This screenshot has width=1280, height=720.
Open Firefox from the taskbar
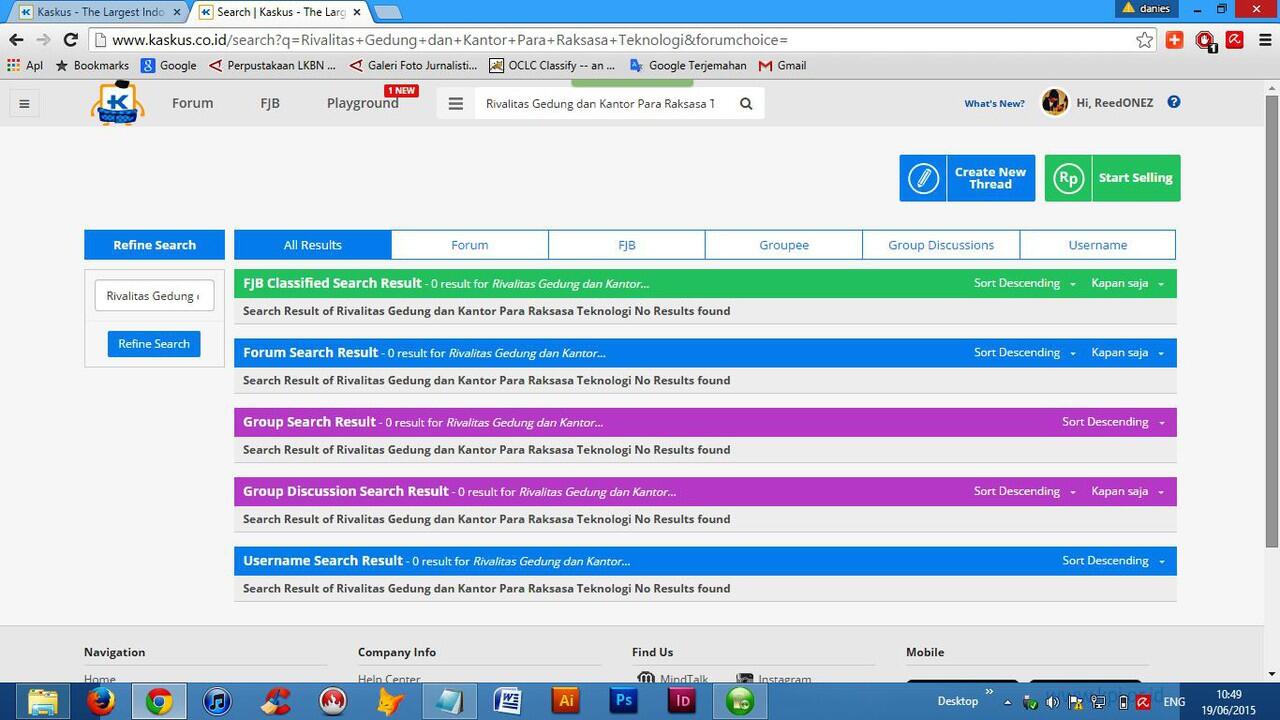(100, 701)
